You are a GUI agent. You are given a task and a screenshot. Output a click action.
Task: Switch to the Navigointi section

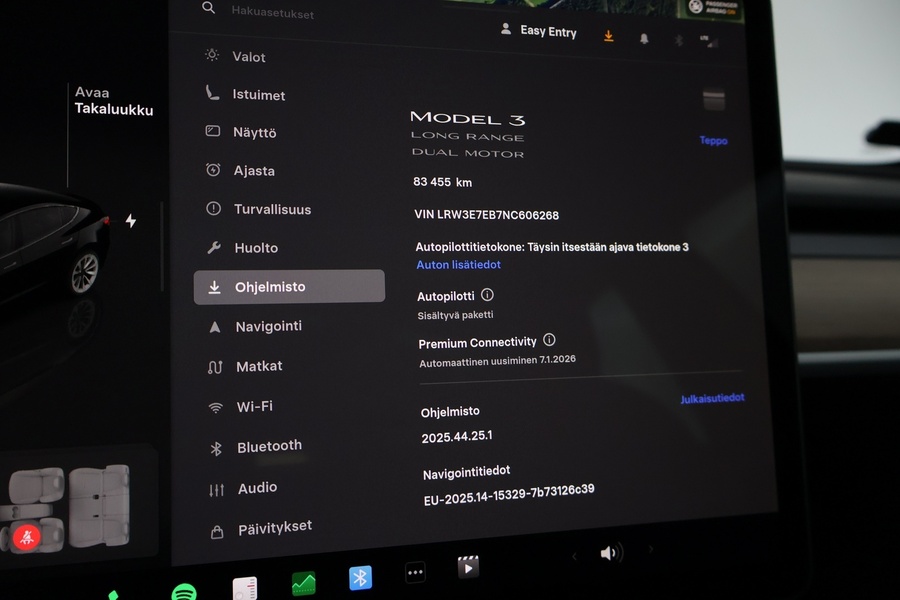(266, 326)
